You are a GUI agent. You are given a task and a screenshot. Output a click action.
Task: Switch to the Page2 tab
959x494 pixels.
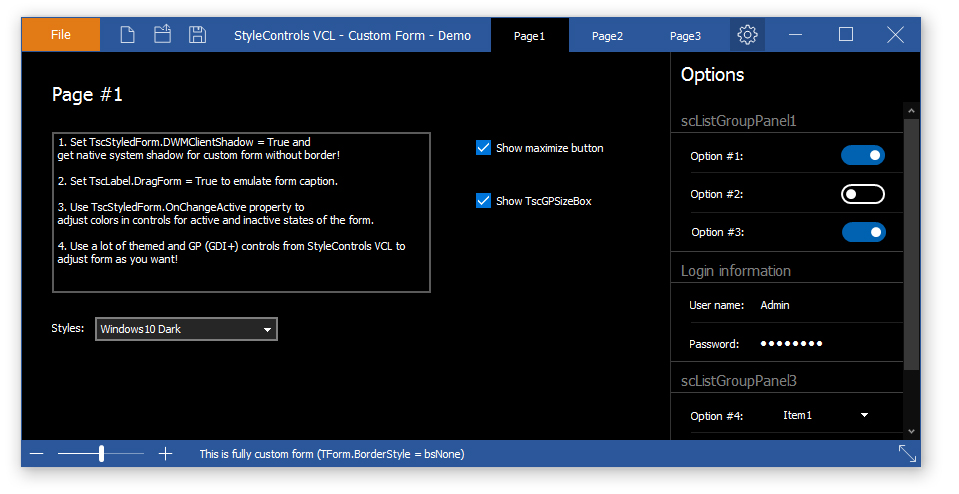coord(607,35)
